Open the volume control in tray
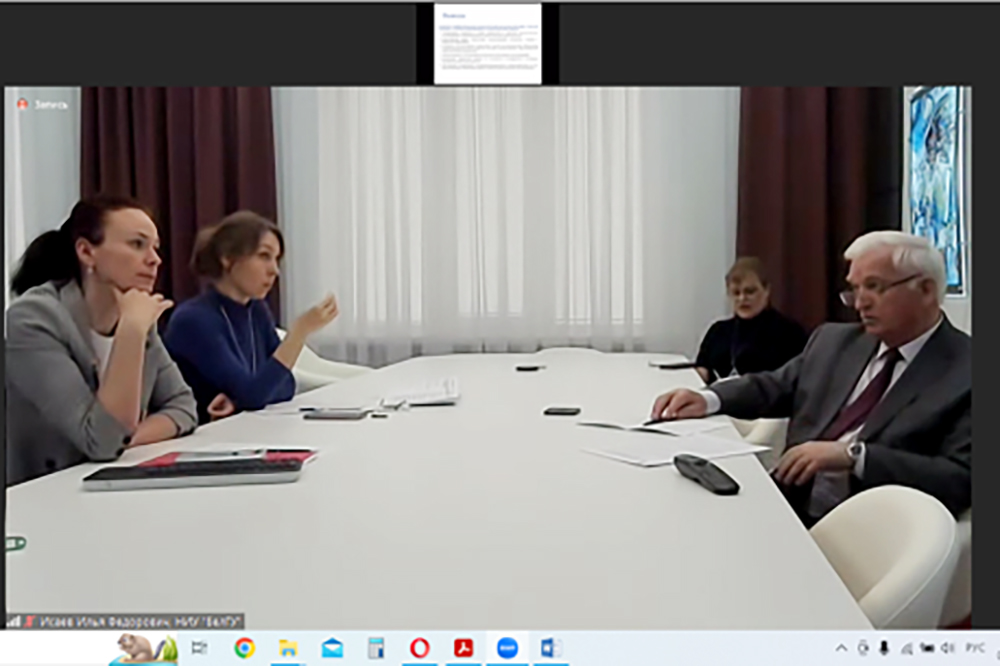1000x666 pixels. tap(947, 648)
